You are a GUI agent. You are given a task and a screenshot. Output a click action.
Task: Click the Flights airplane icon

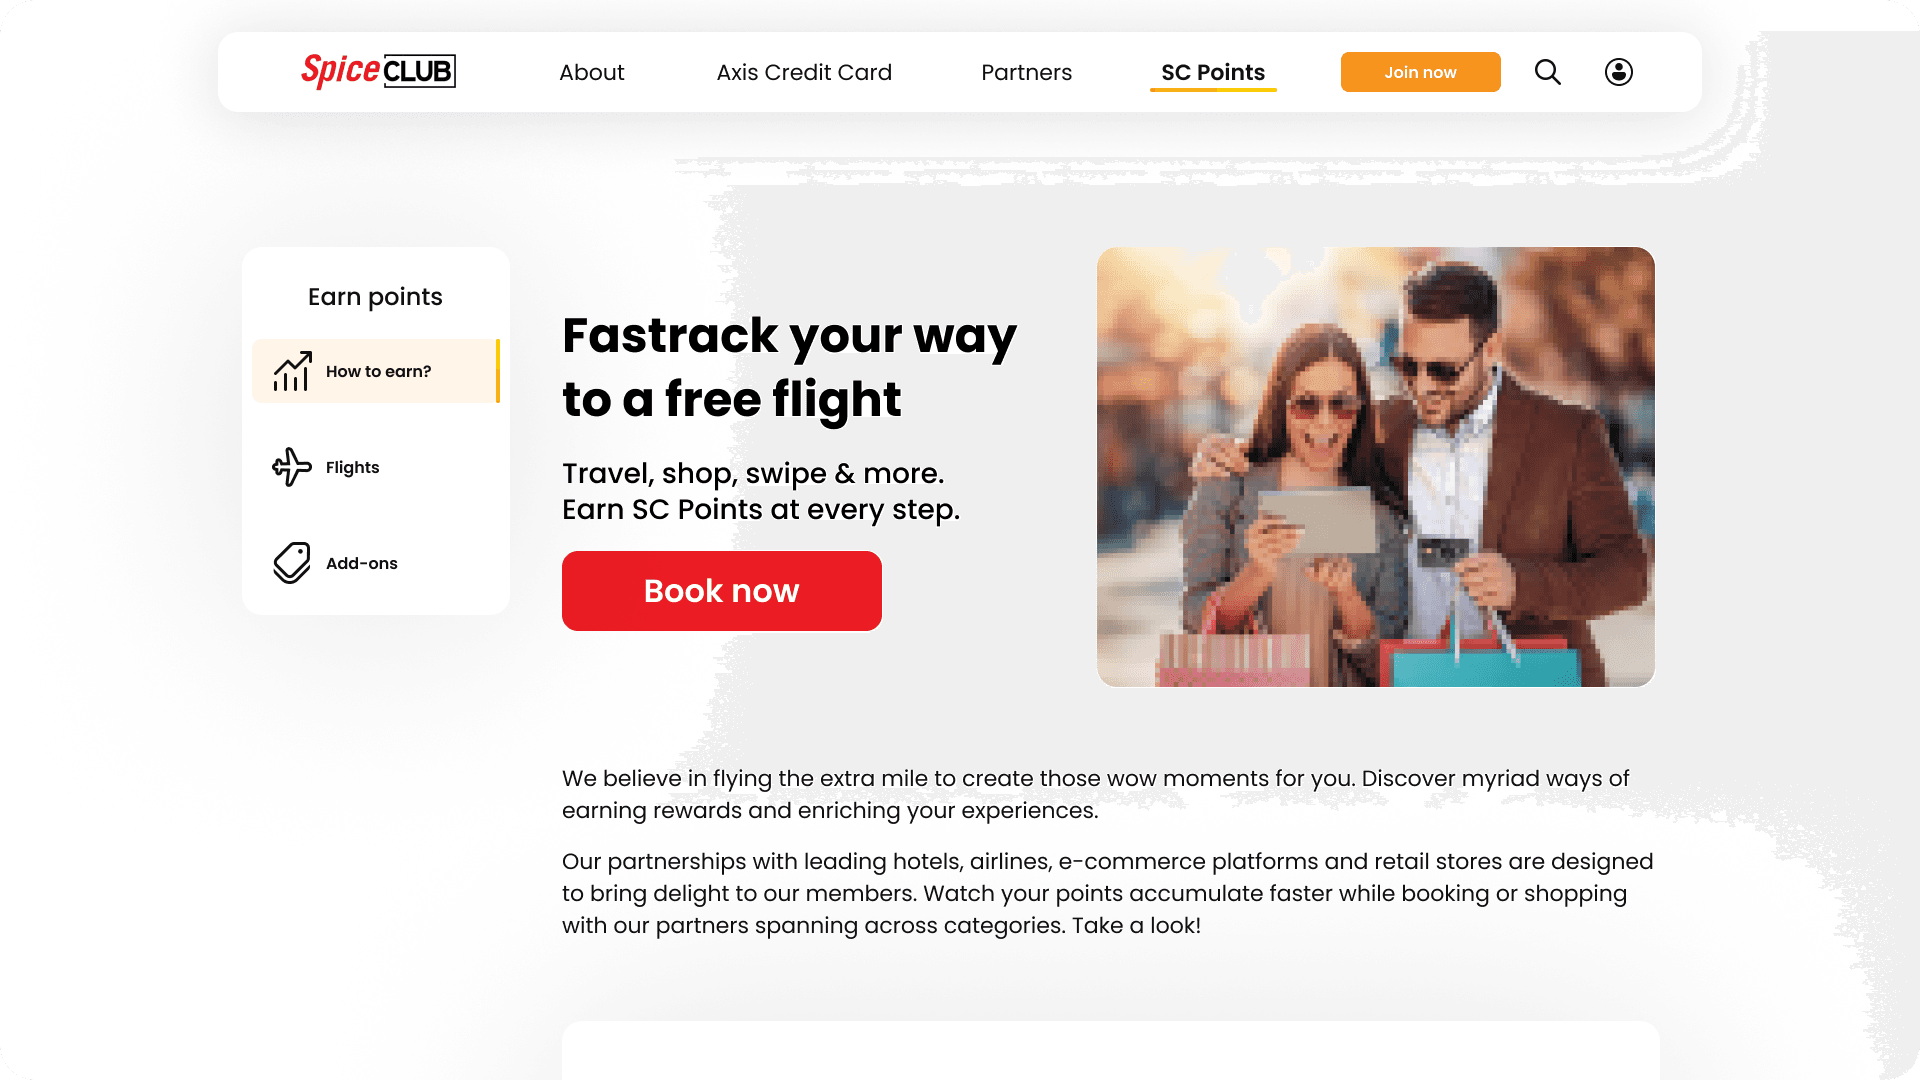(x=292, y=467)
